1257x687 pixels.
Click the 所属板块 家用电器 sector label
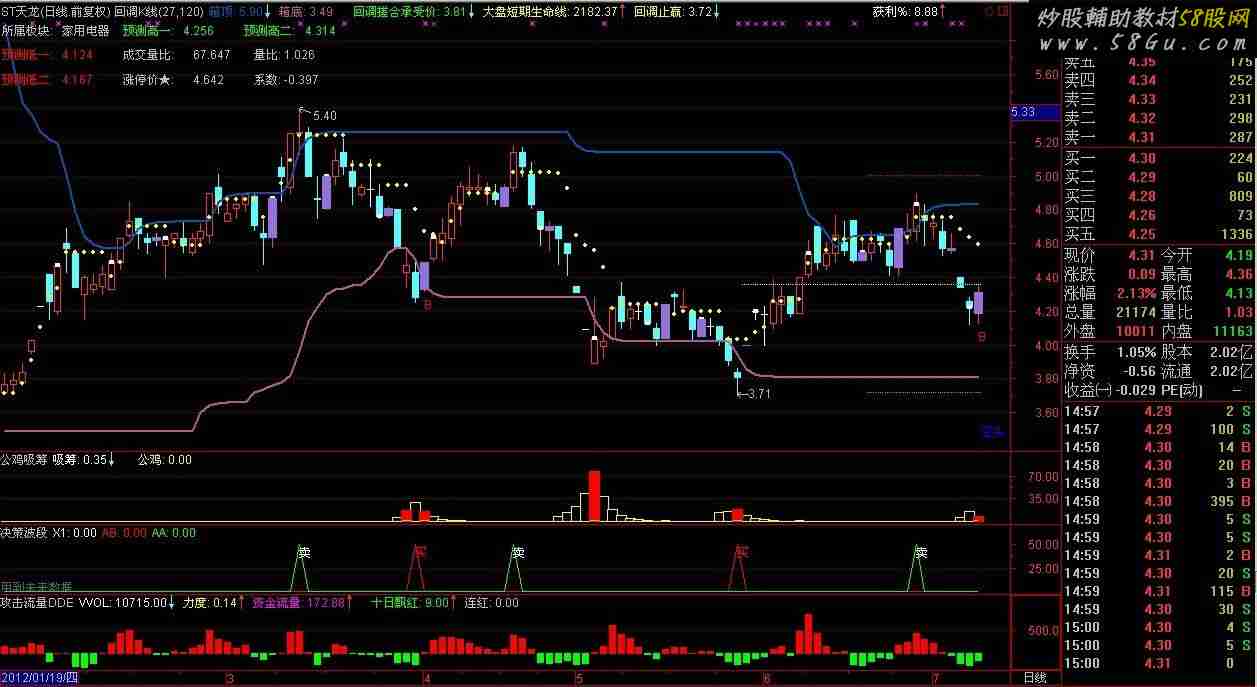[56, 31]
